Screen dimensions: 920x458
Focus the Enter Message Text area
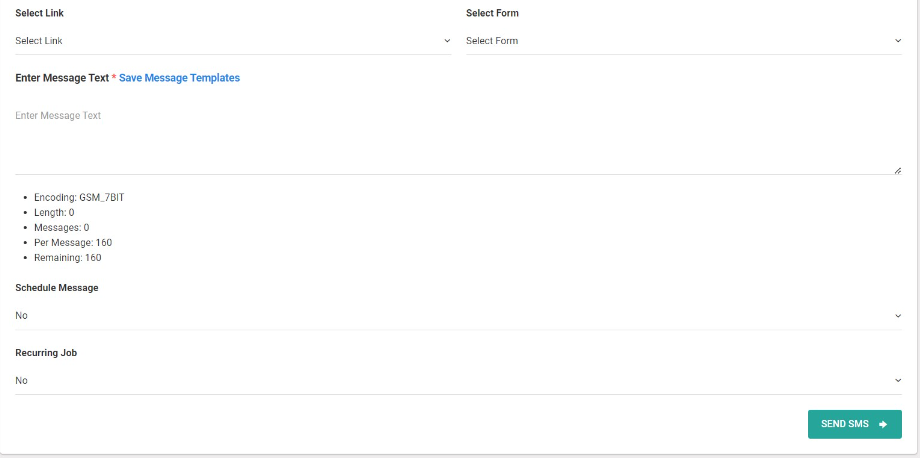[458, 138]
